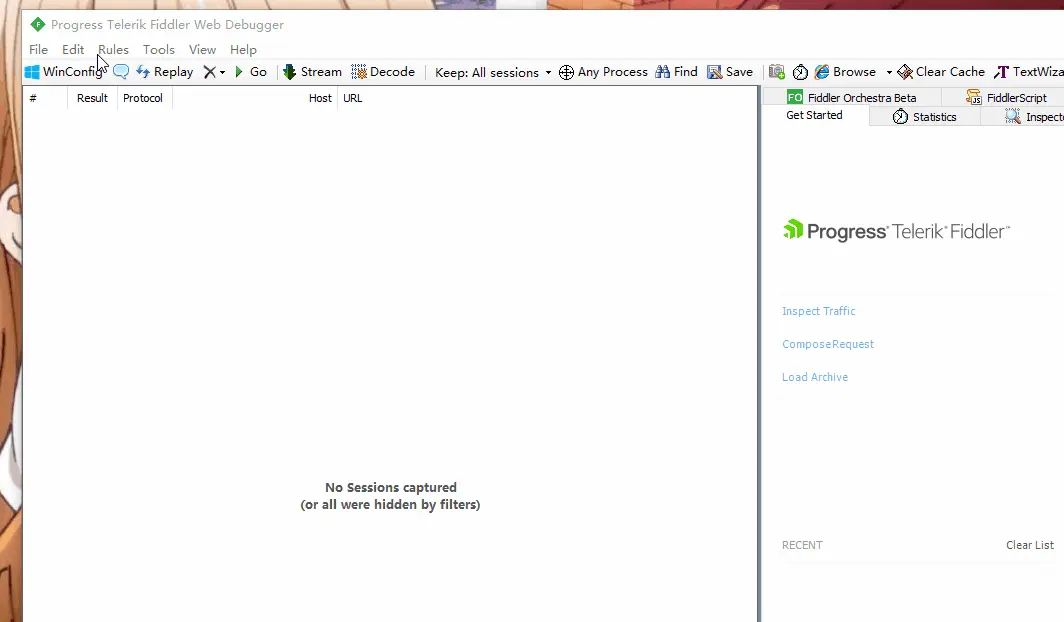This screenshot has width=1064, height=622.
Task: Open the View menu
Action: 202,50
